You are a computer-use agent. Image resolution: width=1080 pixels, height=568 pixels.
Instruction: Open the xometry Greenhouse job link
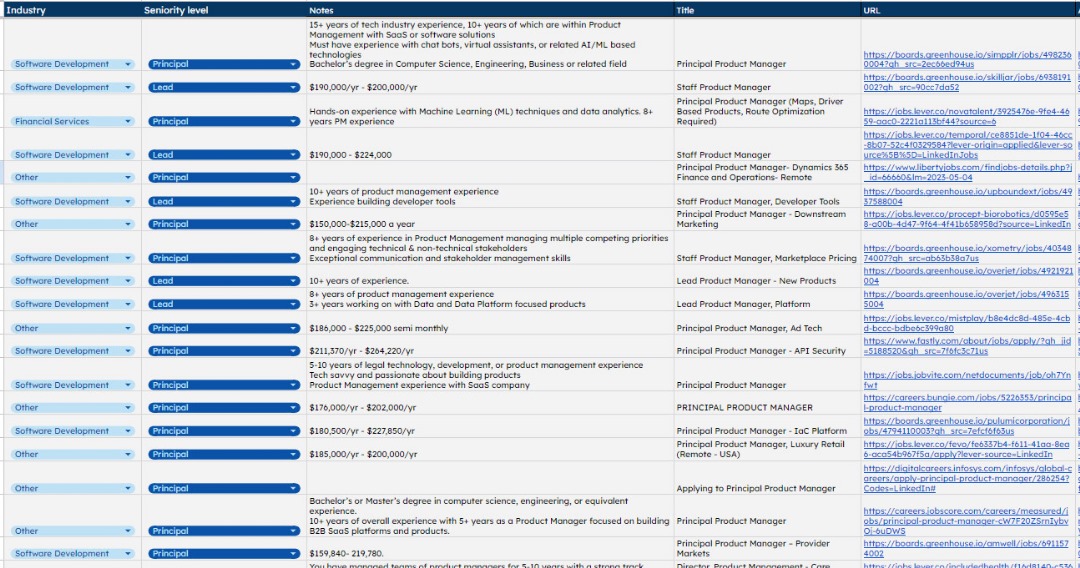[968, 253]
